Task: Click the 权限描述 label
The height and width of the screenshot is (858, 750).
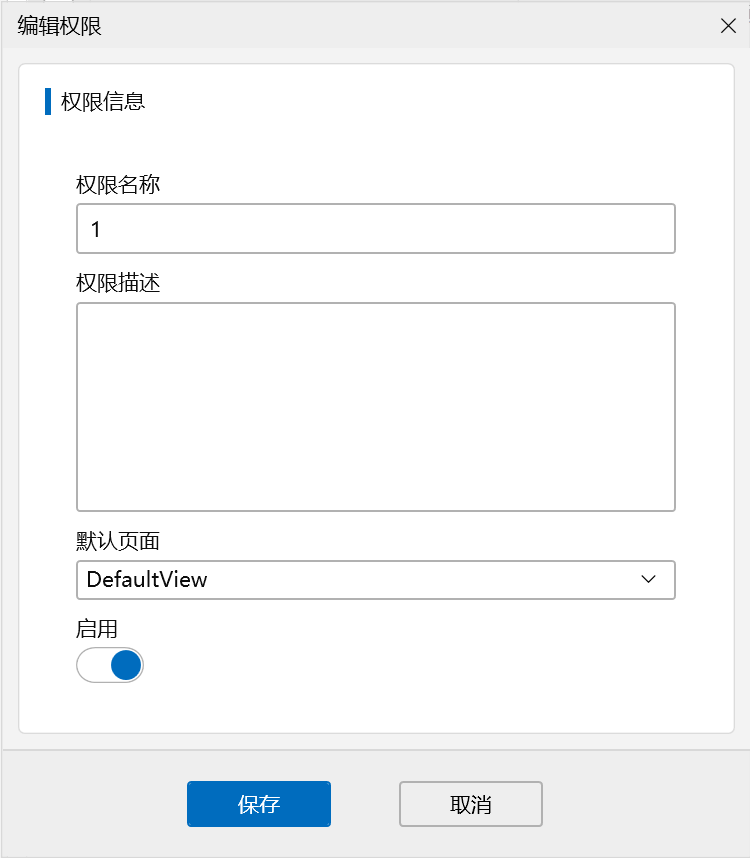Action: 117,283
